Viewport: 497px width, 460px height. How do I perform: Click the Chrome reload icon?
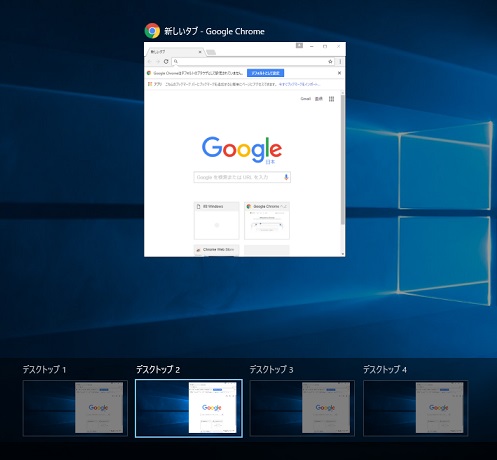[x=166, y=61]
